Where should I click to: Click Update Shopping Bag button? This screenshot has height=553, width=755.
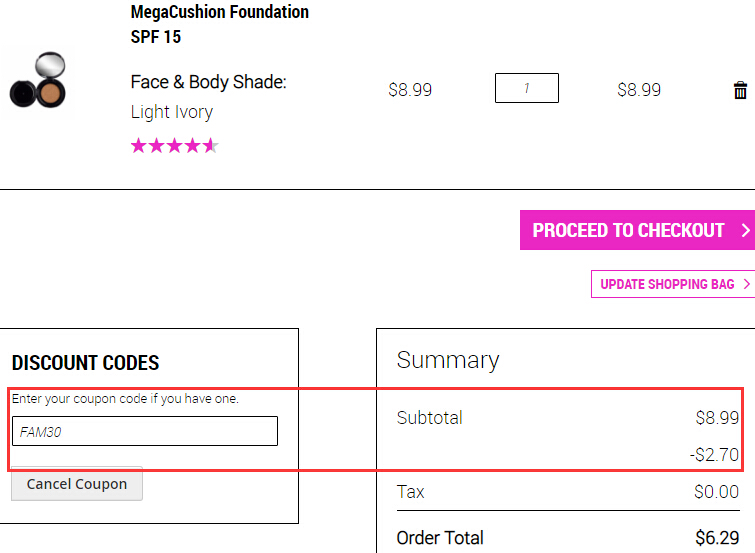click(x=673, y=284)
